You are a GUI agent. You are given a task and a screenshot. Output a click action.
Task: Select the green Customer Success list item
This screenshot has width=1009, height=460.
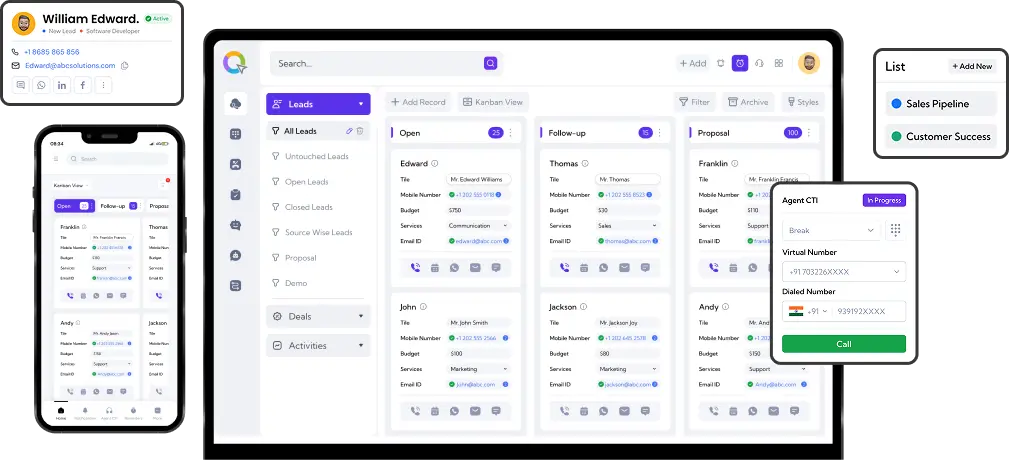(940, 137)
